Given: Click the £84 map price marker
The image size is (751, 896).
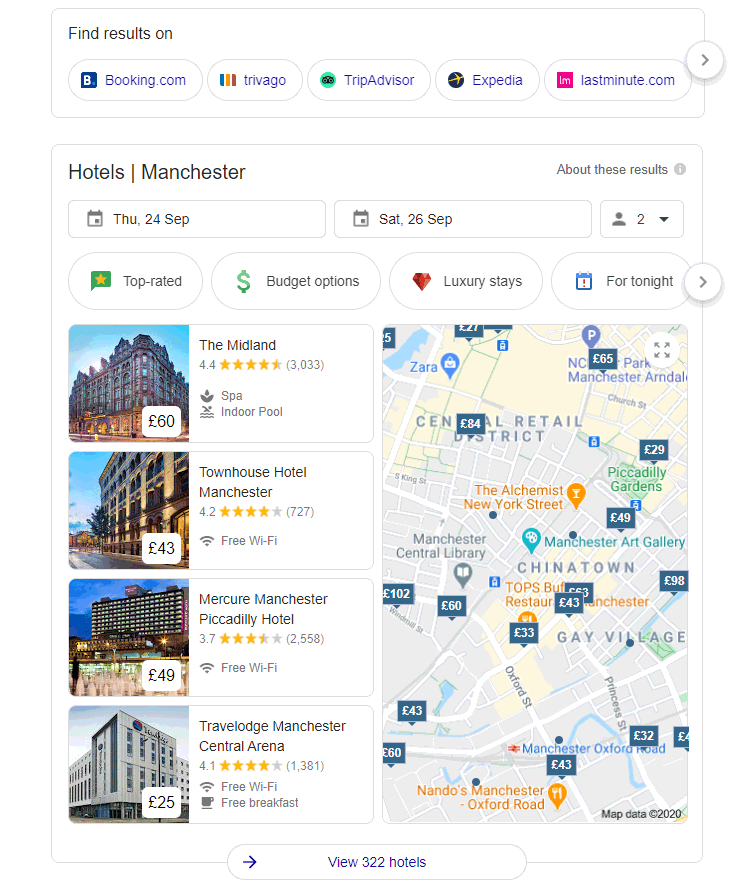Looking at the screenshot, I should pyautogui.click(x=470, y=424).
